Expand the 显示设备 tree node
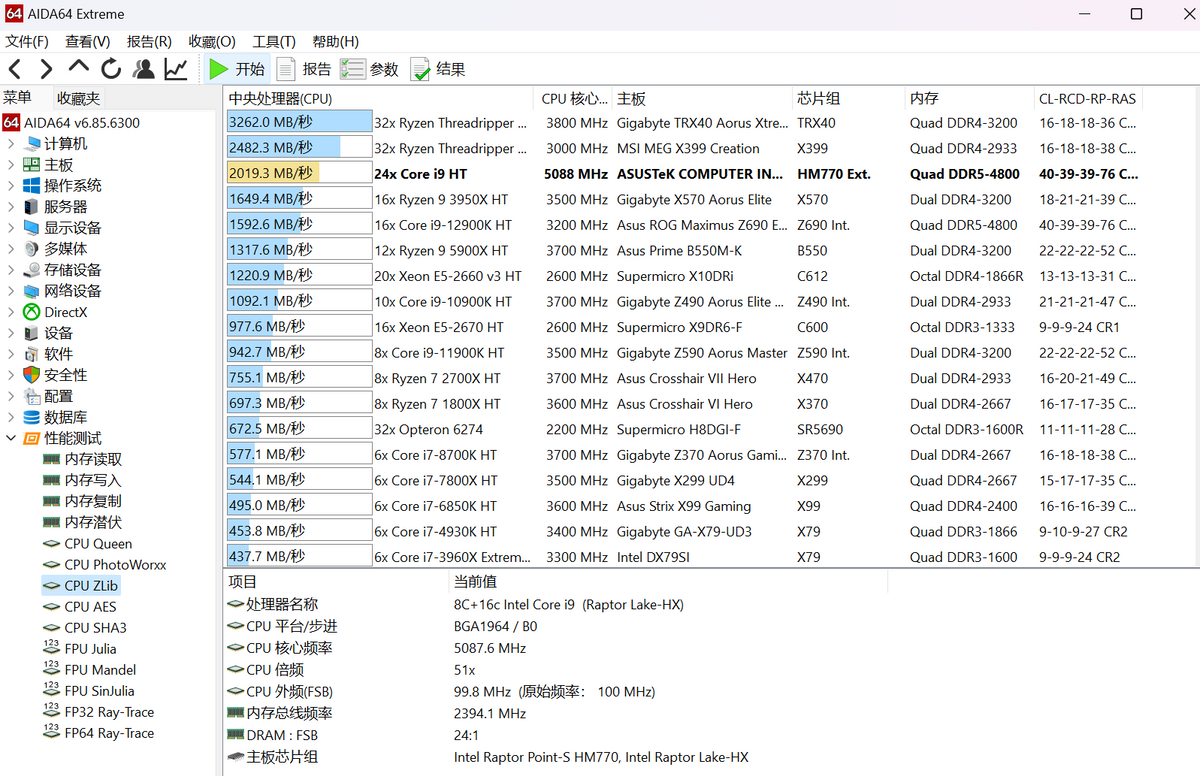Viewport: 1200px width, 776px height. click(11, 228)
